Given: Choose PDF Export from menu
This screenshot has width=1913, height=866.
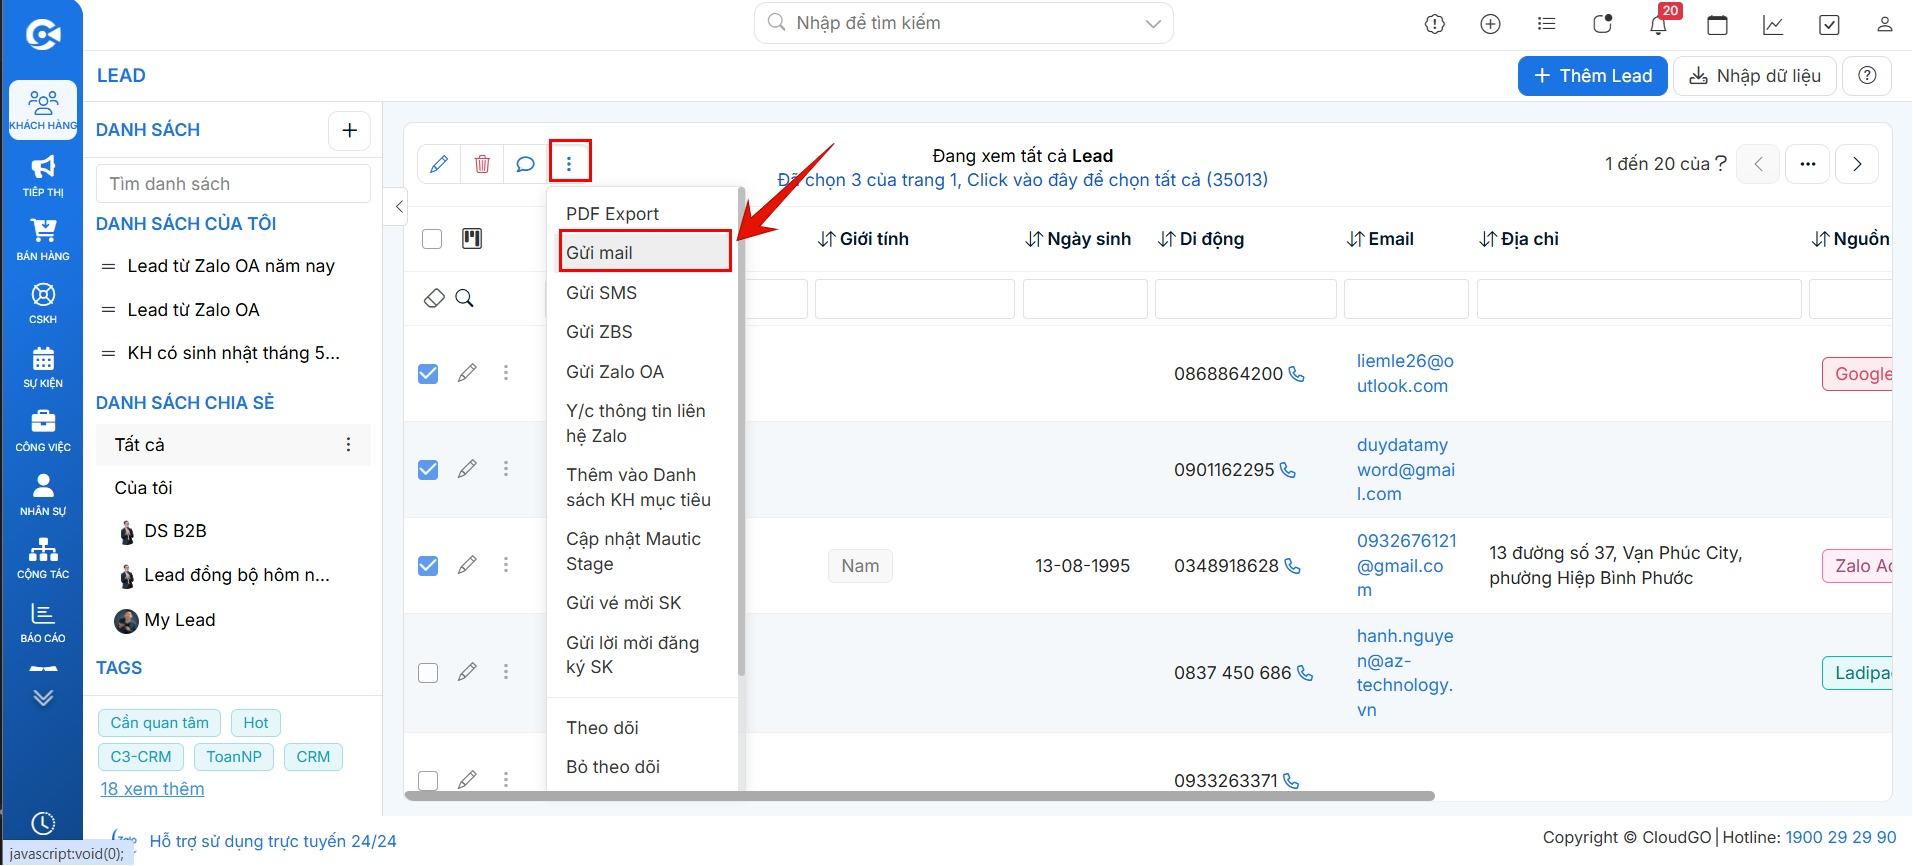Looking at the screenshot, I should (x=642, y=214).
